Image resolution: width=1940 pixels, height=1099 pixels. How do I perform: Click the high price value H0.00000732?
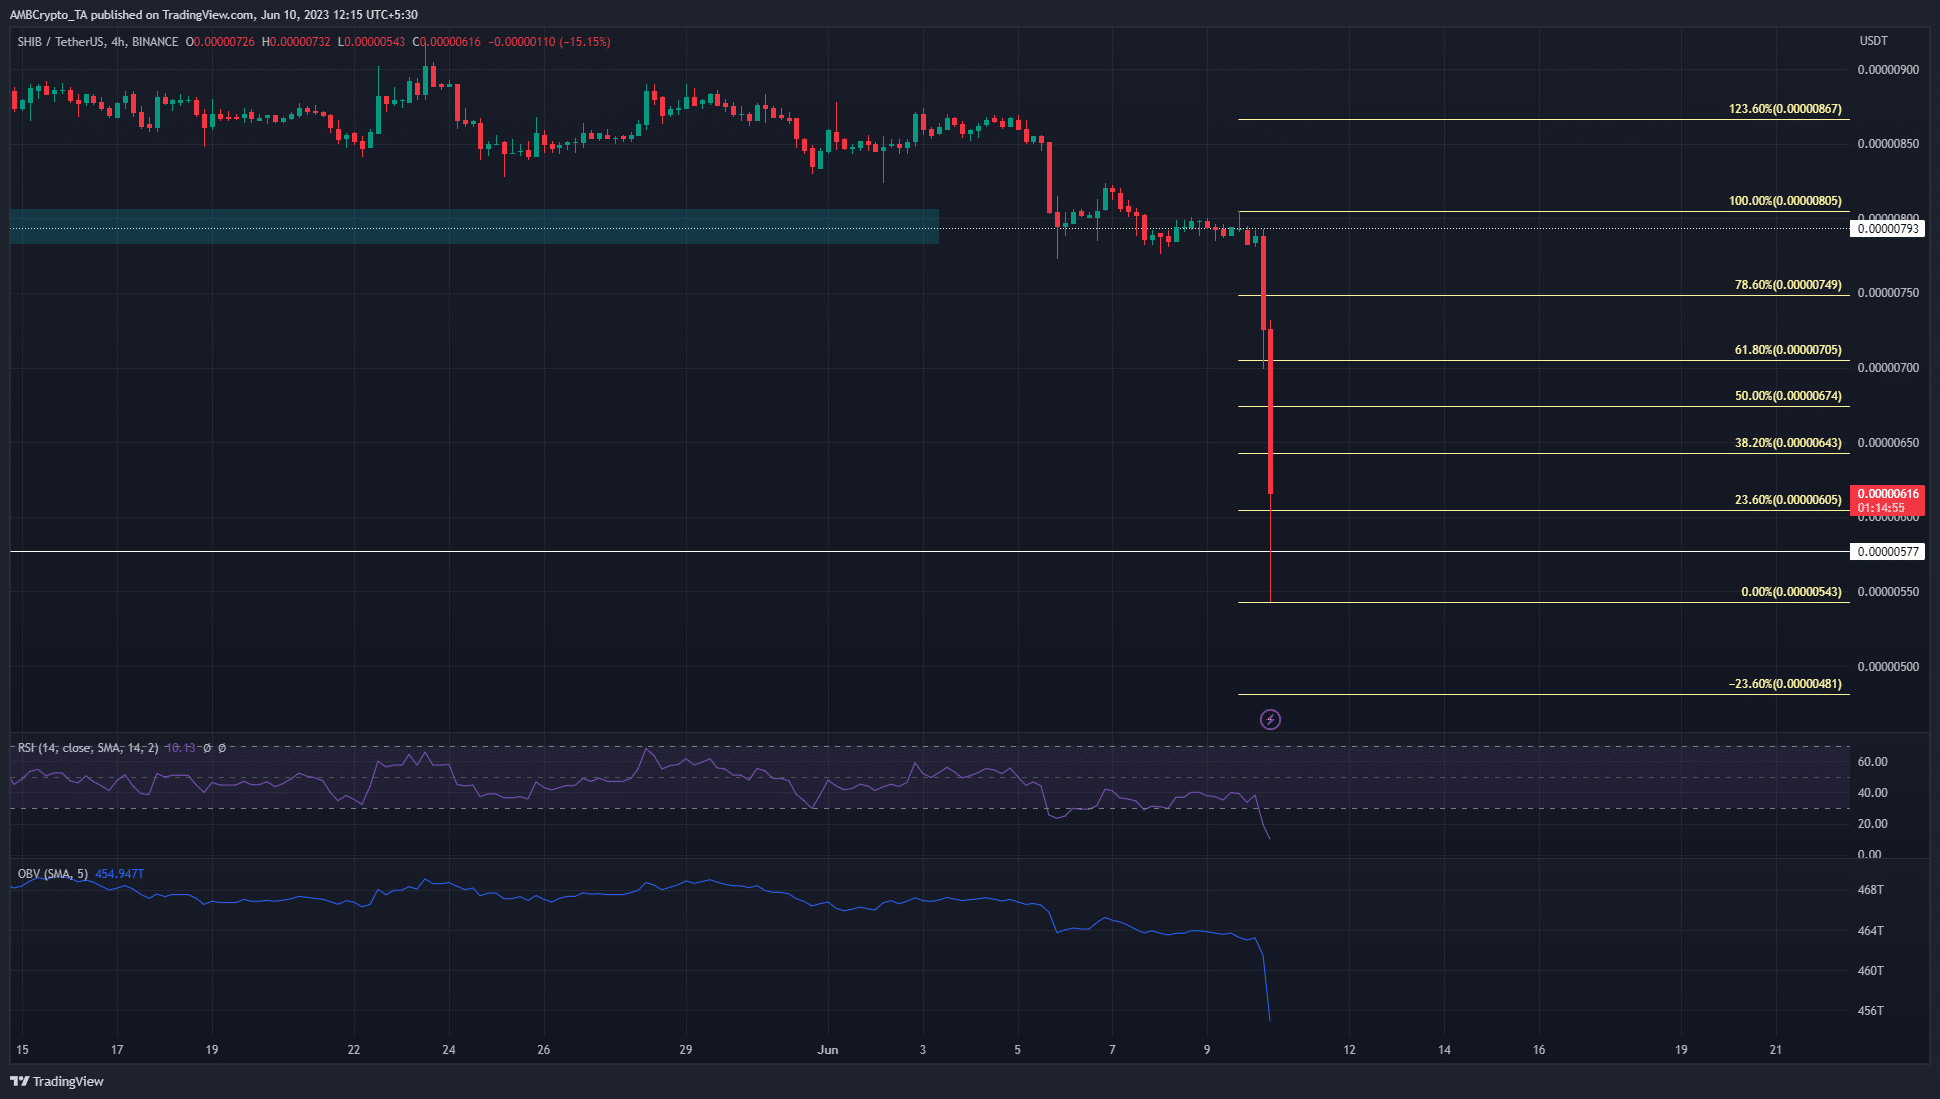click(296, 42)
